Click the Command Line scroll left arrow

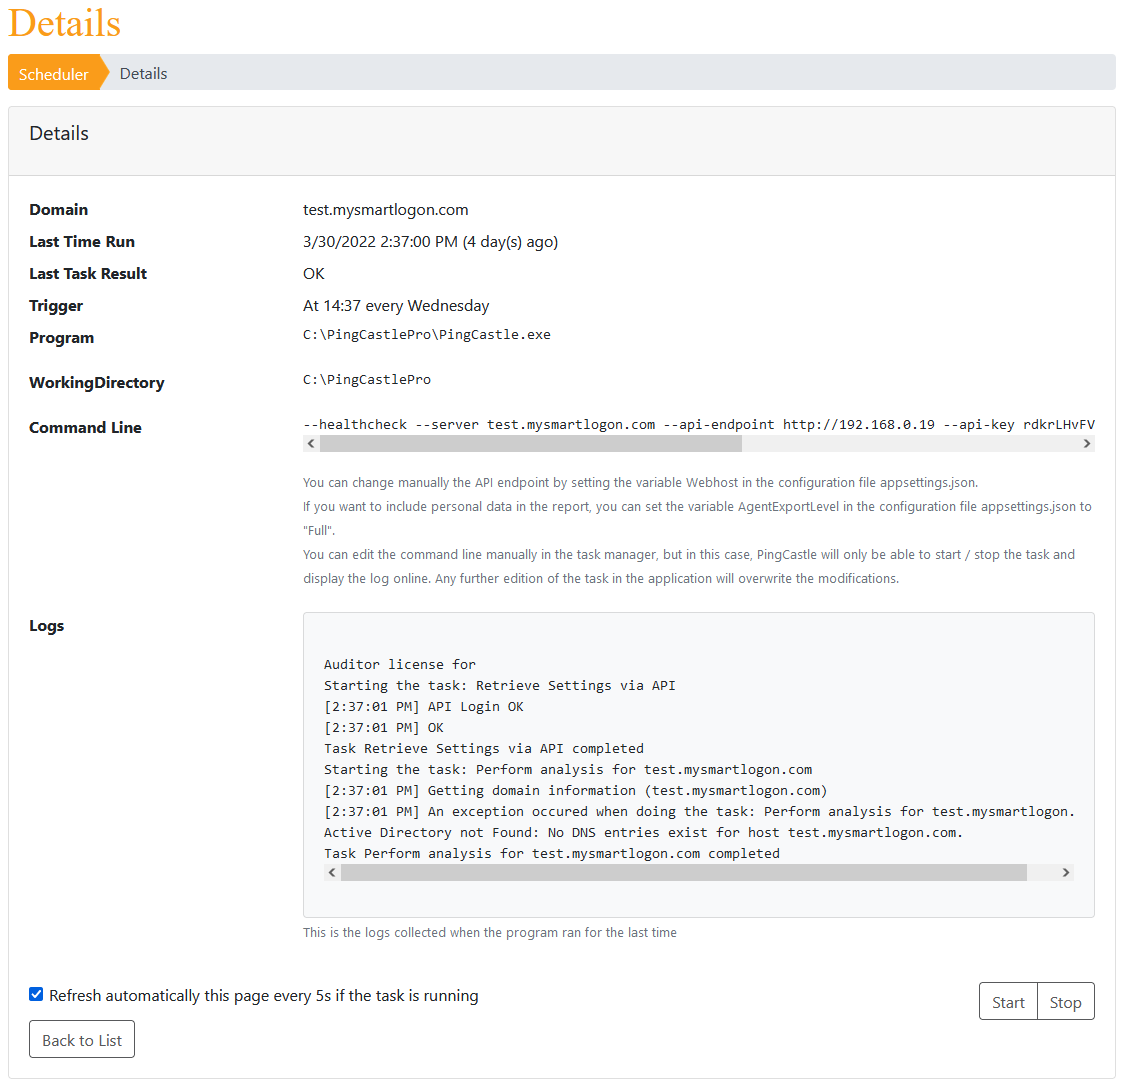[x=310, y=444]
